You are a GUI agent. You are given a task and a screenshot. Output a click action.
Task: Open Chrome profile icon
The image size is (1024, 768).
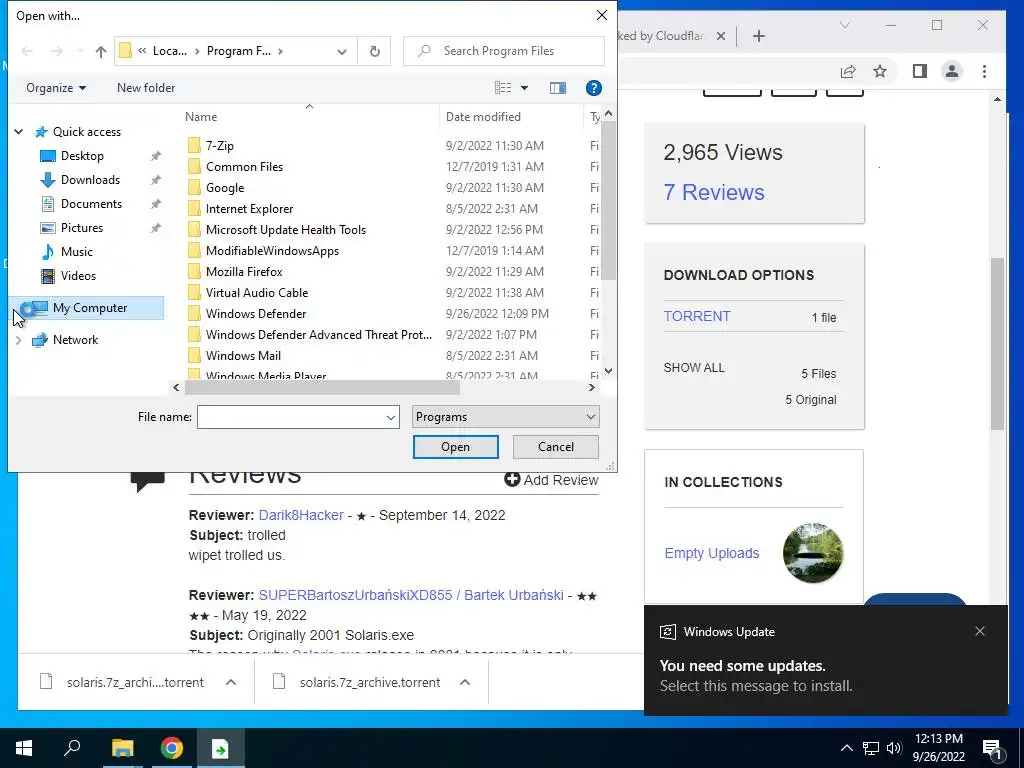coord(952,71)
